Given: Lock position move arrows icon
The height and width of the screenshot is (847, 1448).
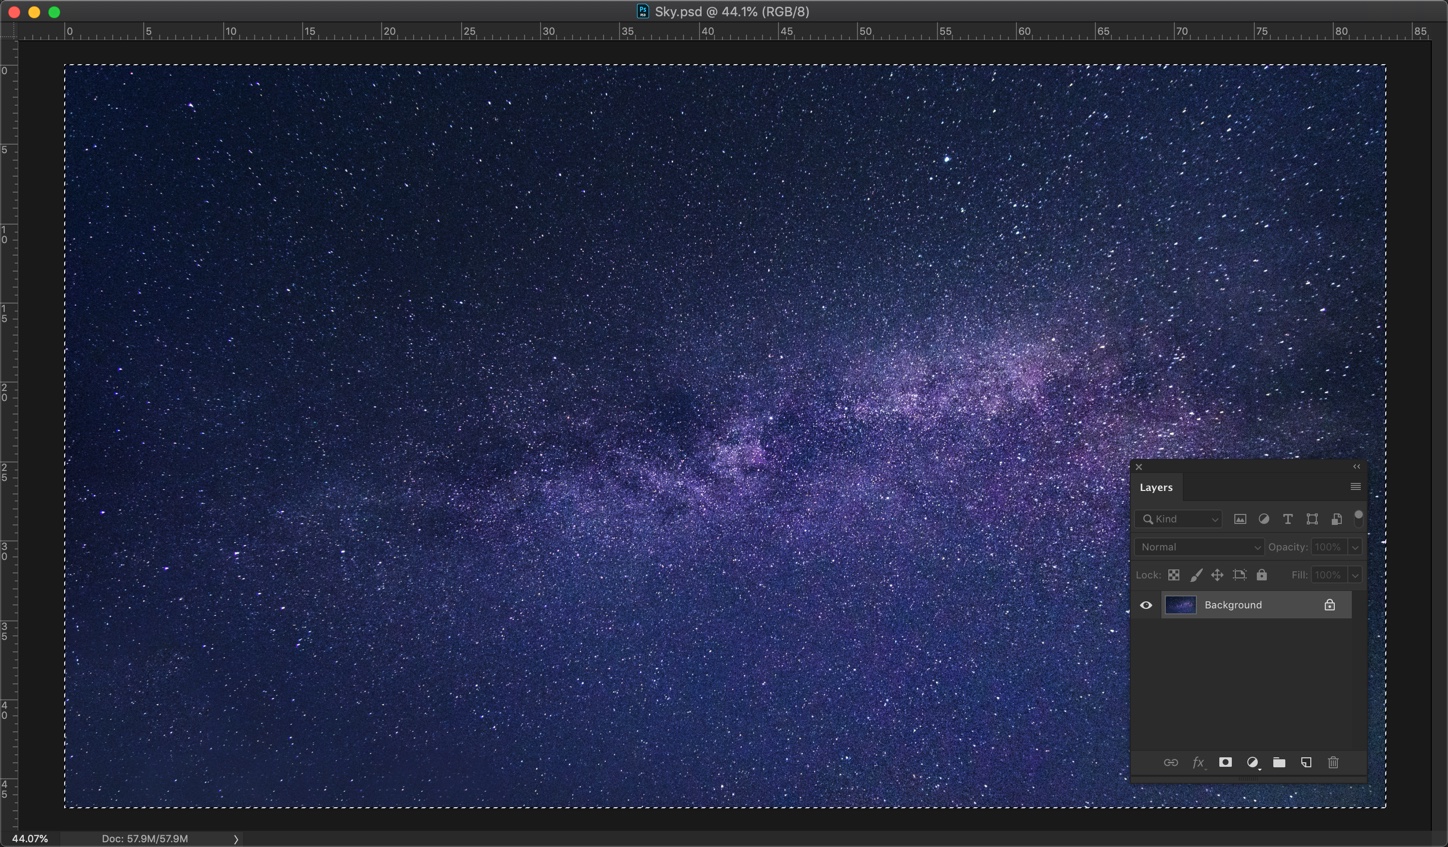Looking at the screenshot, I should pos(1217,575).
